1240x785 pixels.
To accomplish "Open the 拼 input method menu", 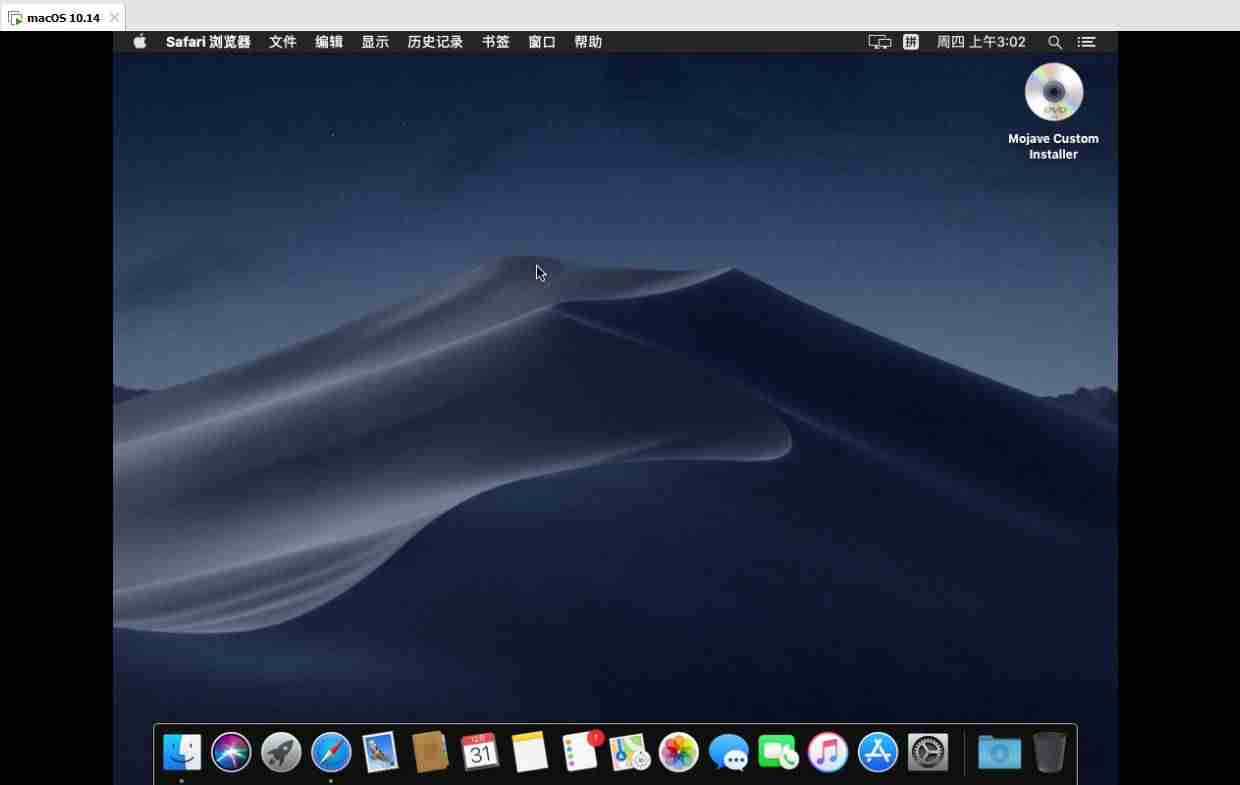I will 911,42.
